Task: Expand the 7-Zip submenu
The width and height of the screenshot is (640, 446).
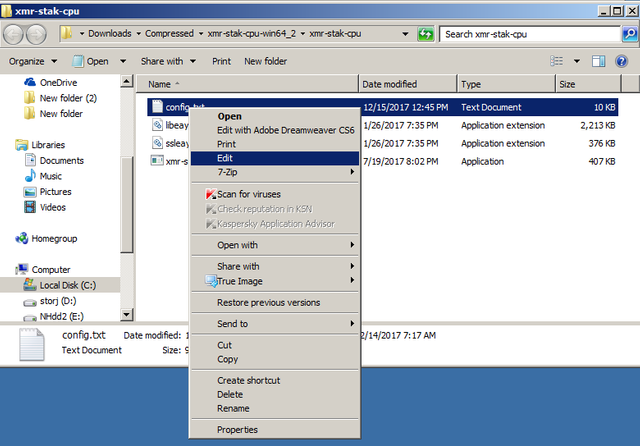Action: [x=275, y=172]
